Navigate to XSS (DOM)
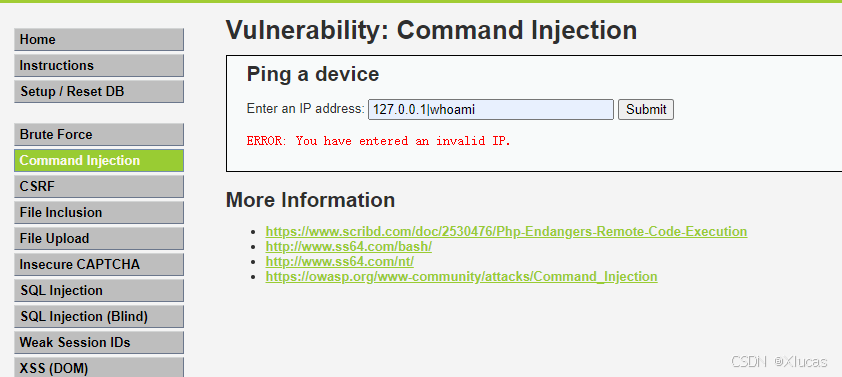Image resolution: width=842 pixels, height=377 pixels. (x=99, y=367)
